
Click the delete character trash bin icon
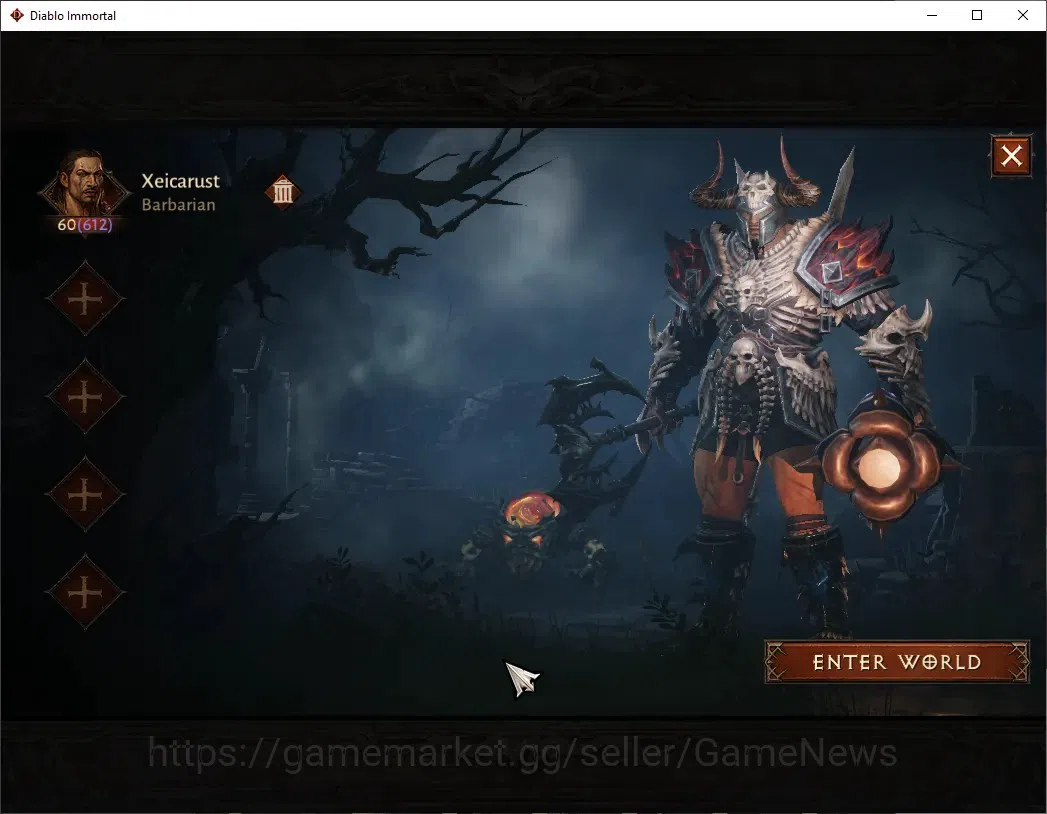click(x=283, y=192)
